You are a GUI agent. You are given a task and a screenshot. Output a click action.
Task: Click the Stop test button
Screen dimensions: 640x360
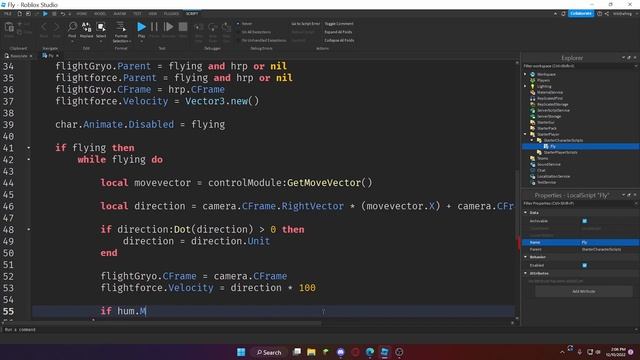pos(183,27)
